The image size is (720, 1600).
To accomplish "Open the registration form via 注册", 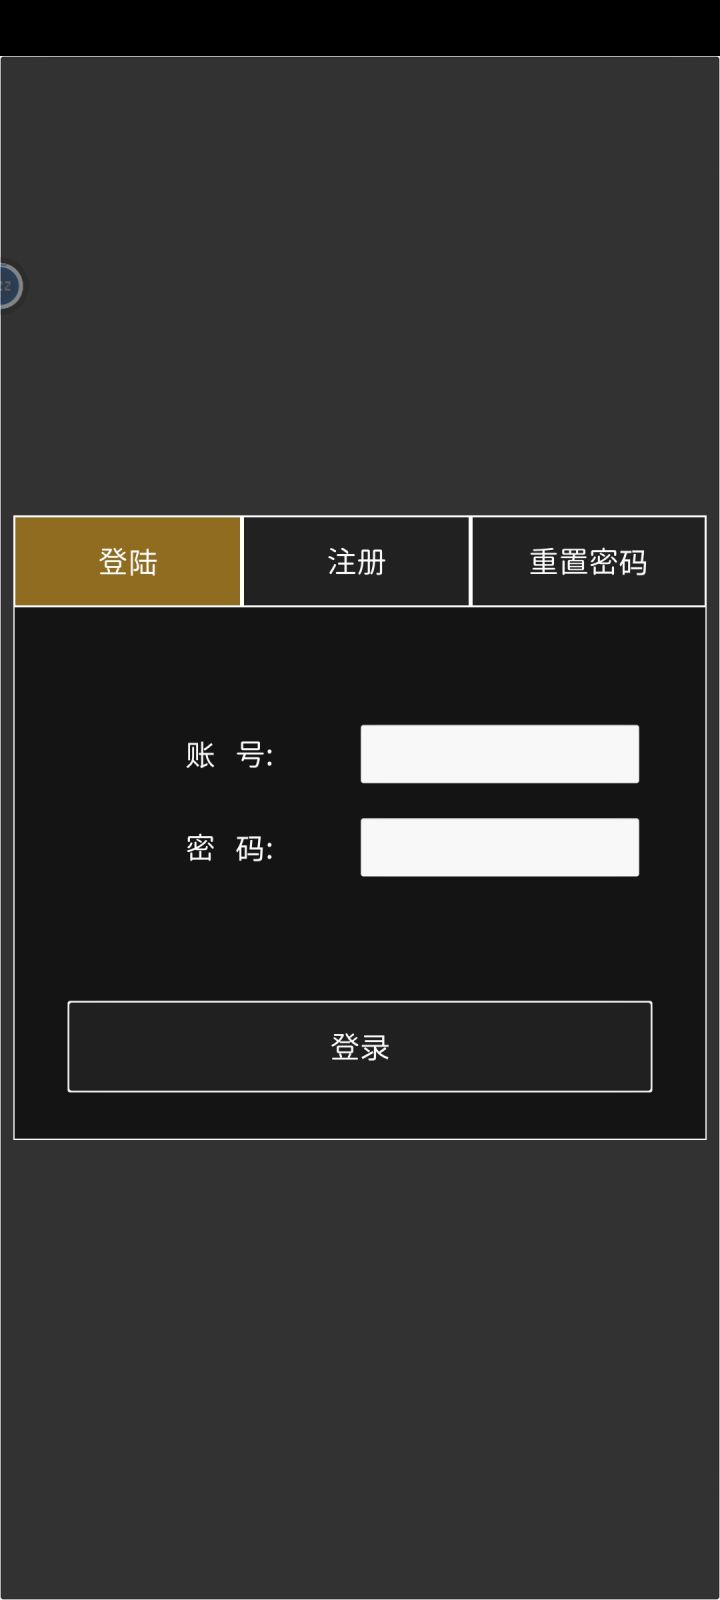I will point(357,561).
